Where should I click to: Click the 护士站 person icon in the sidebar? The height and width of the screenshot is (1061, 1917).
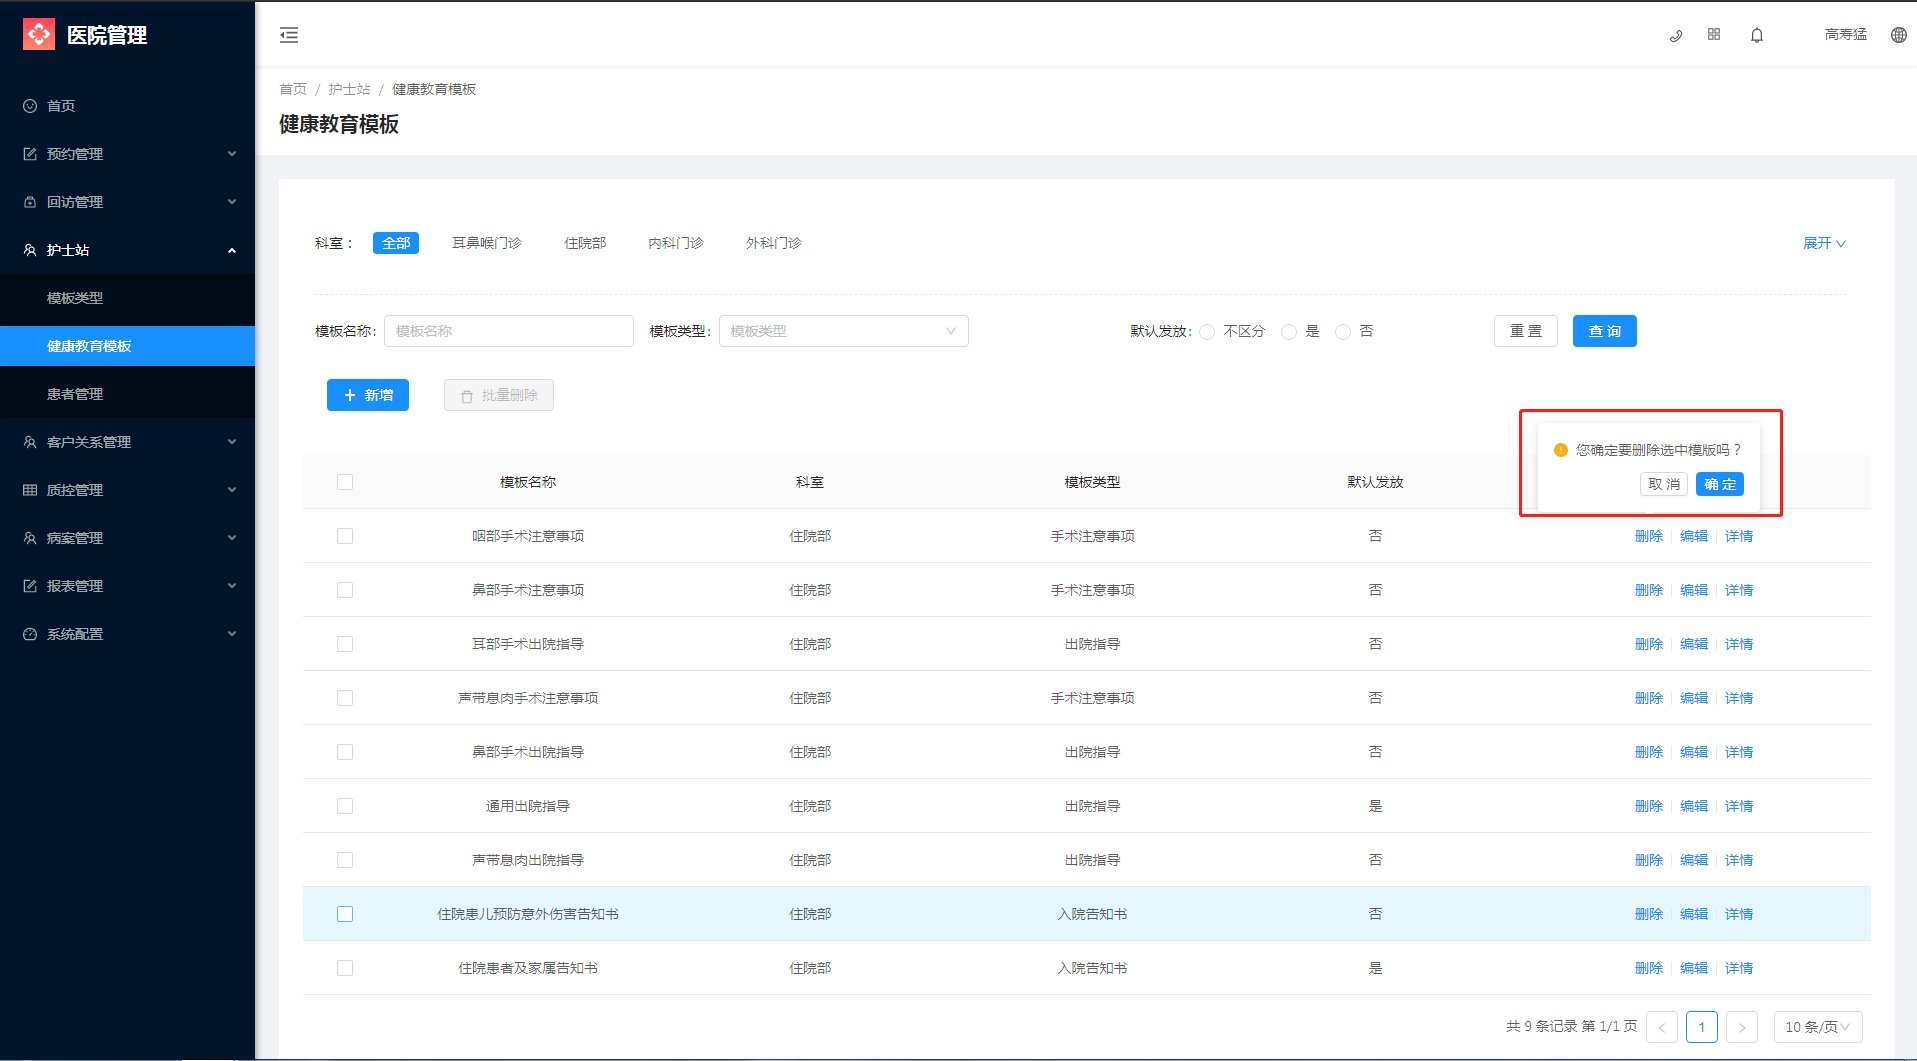30,250
